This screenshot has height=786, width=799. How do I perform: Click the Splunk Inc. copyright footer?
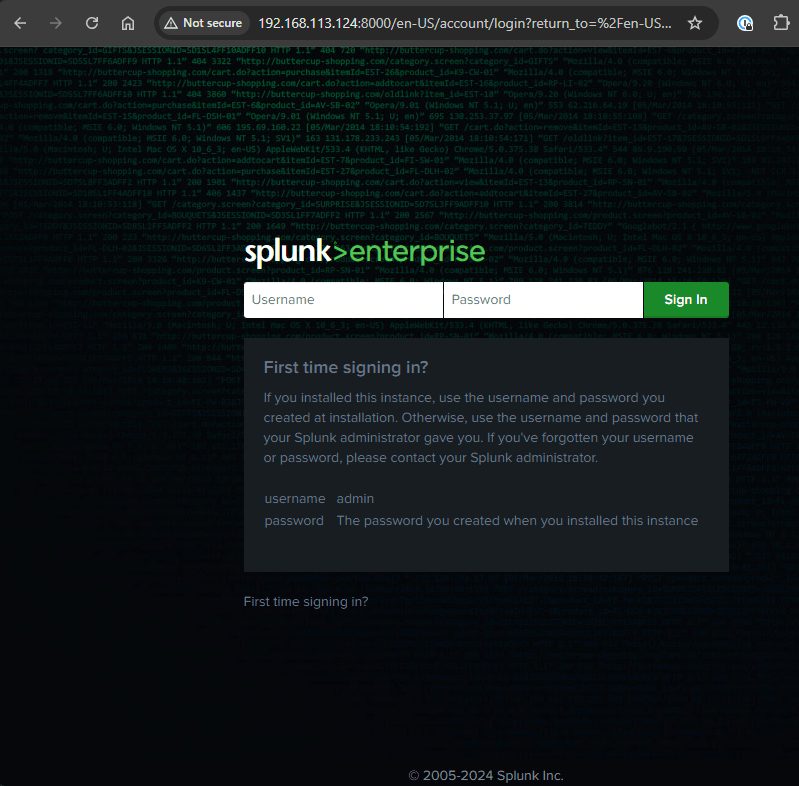point(486,775)
